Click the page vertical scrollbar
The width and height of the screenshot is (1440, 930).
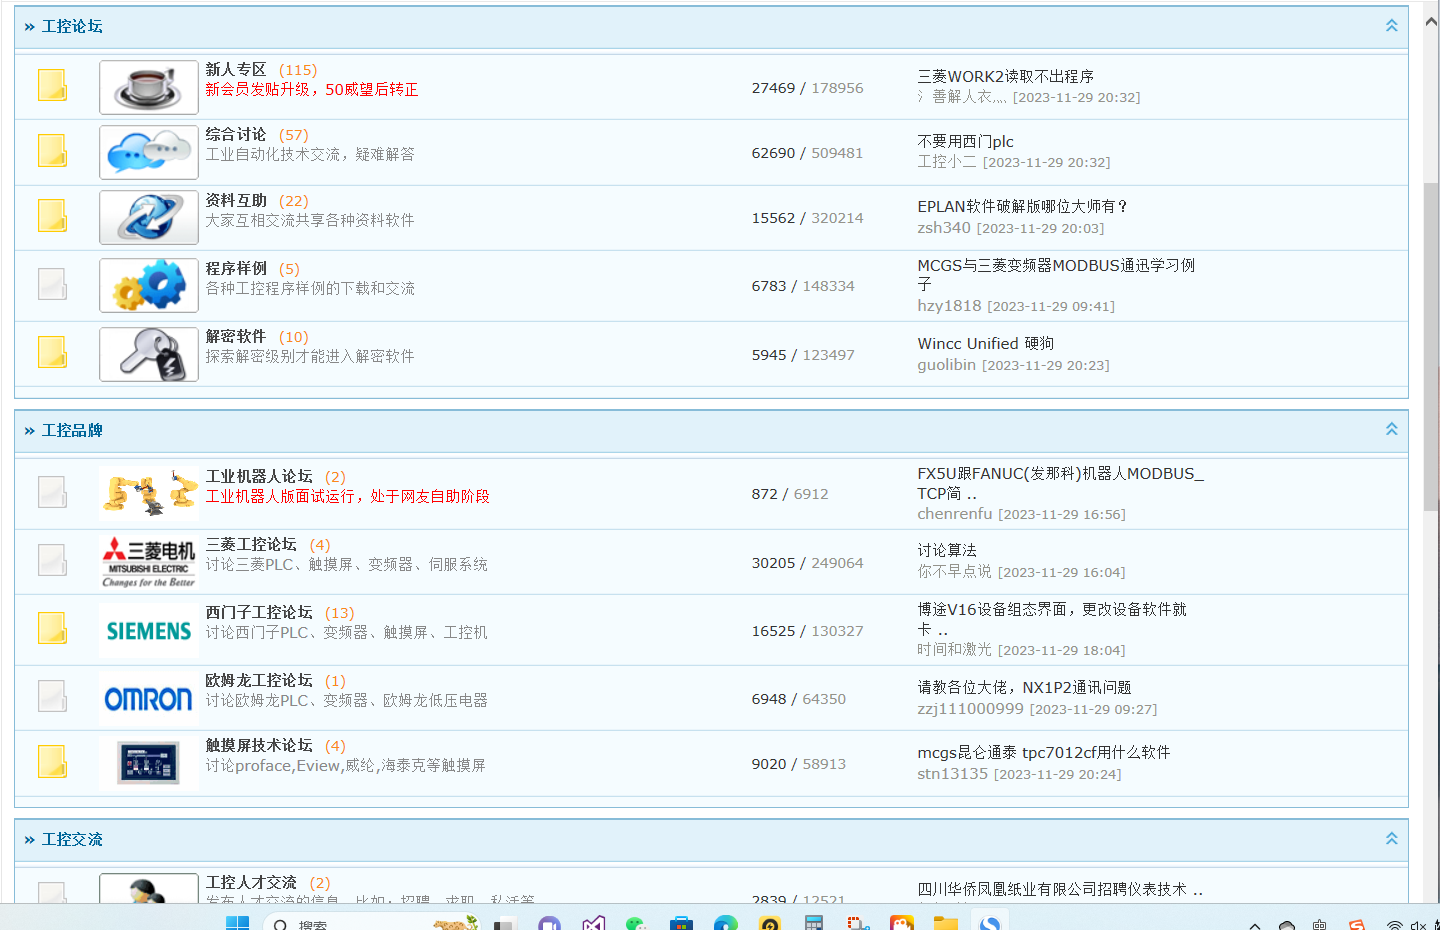coord(1431,350)
